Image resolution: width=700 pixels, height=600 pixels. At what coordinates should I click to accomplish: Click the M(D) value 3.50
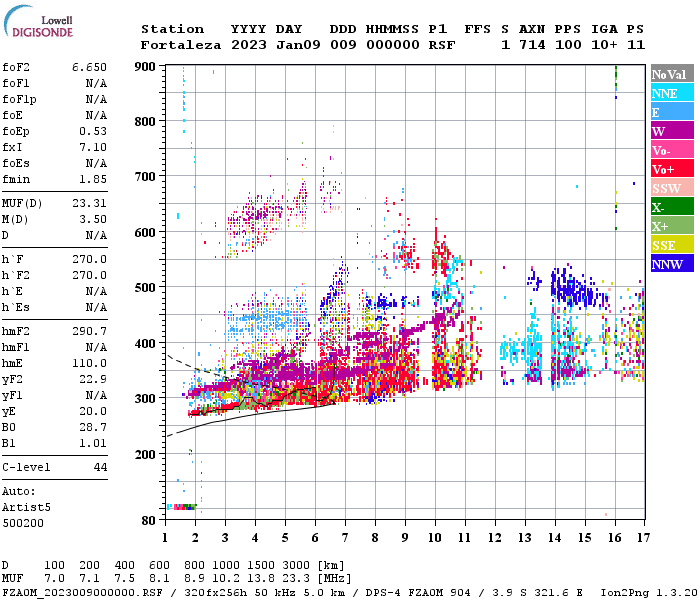pyautogui.click(x=93, y=219)
